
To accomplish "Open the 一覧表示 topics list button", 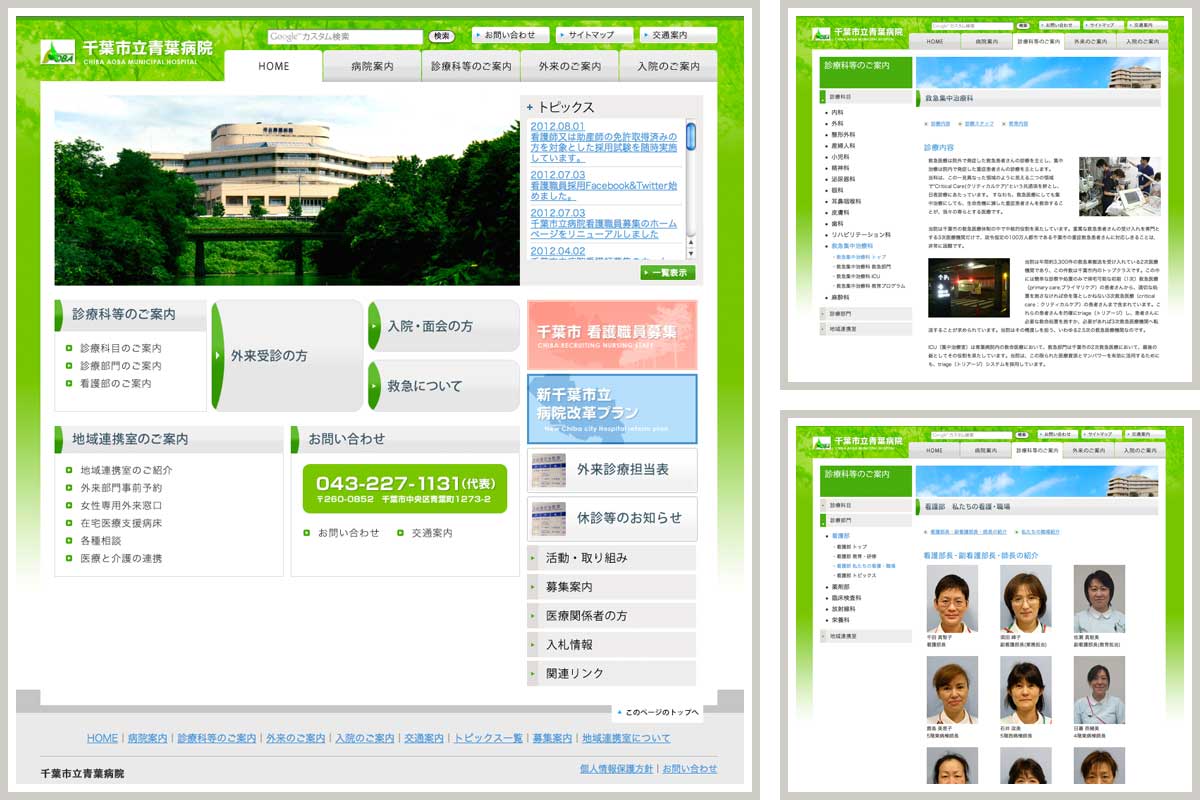I will click(668, 272).
